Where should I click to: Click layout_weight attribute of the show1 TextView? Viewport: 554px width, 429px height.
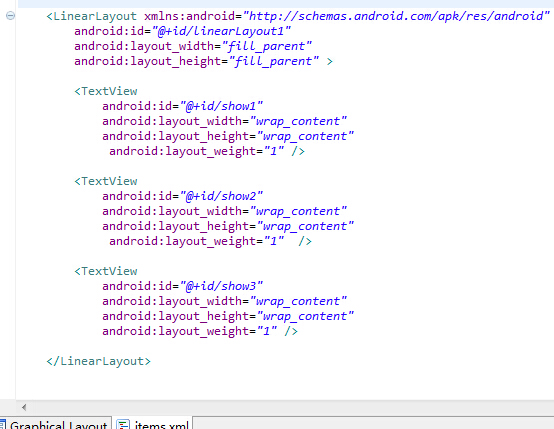point(196,152)
